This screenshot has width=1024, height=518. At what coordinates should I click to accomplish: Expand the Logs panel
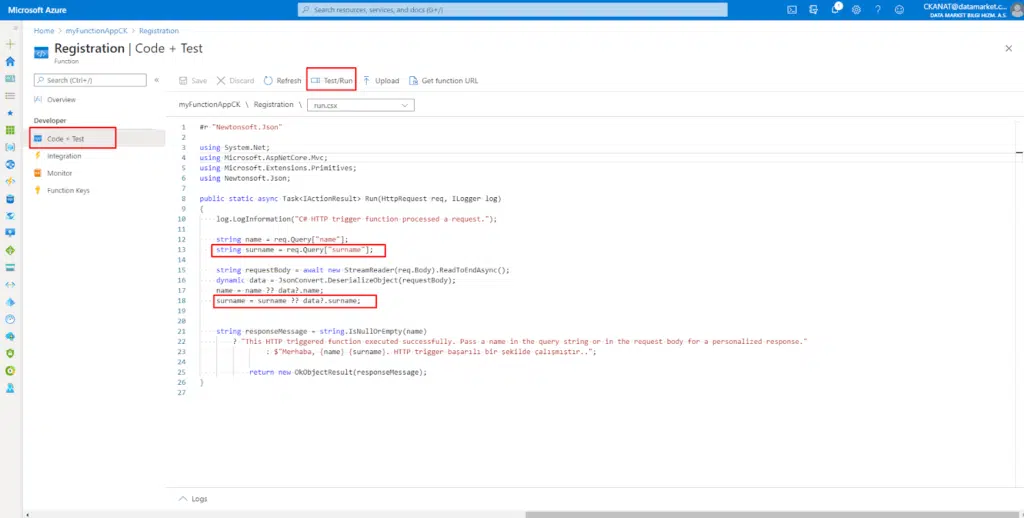coord(193,498)
